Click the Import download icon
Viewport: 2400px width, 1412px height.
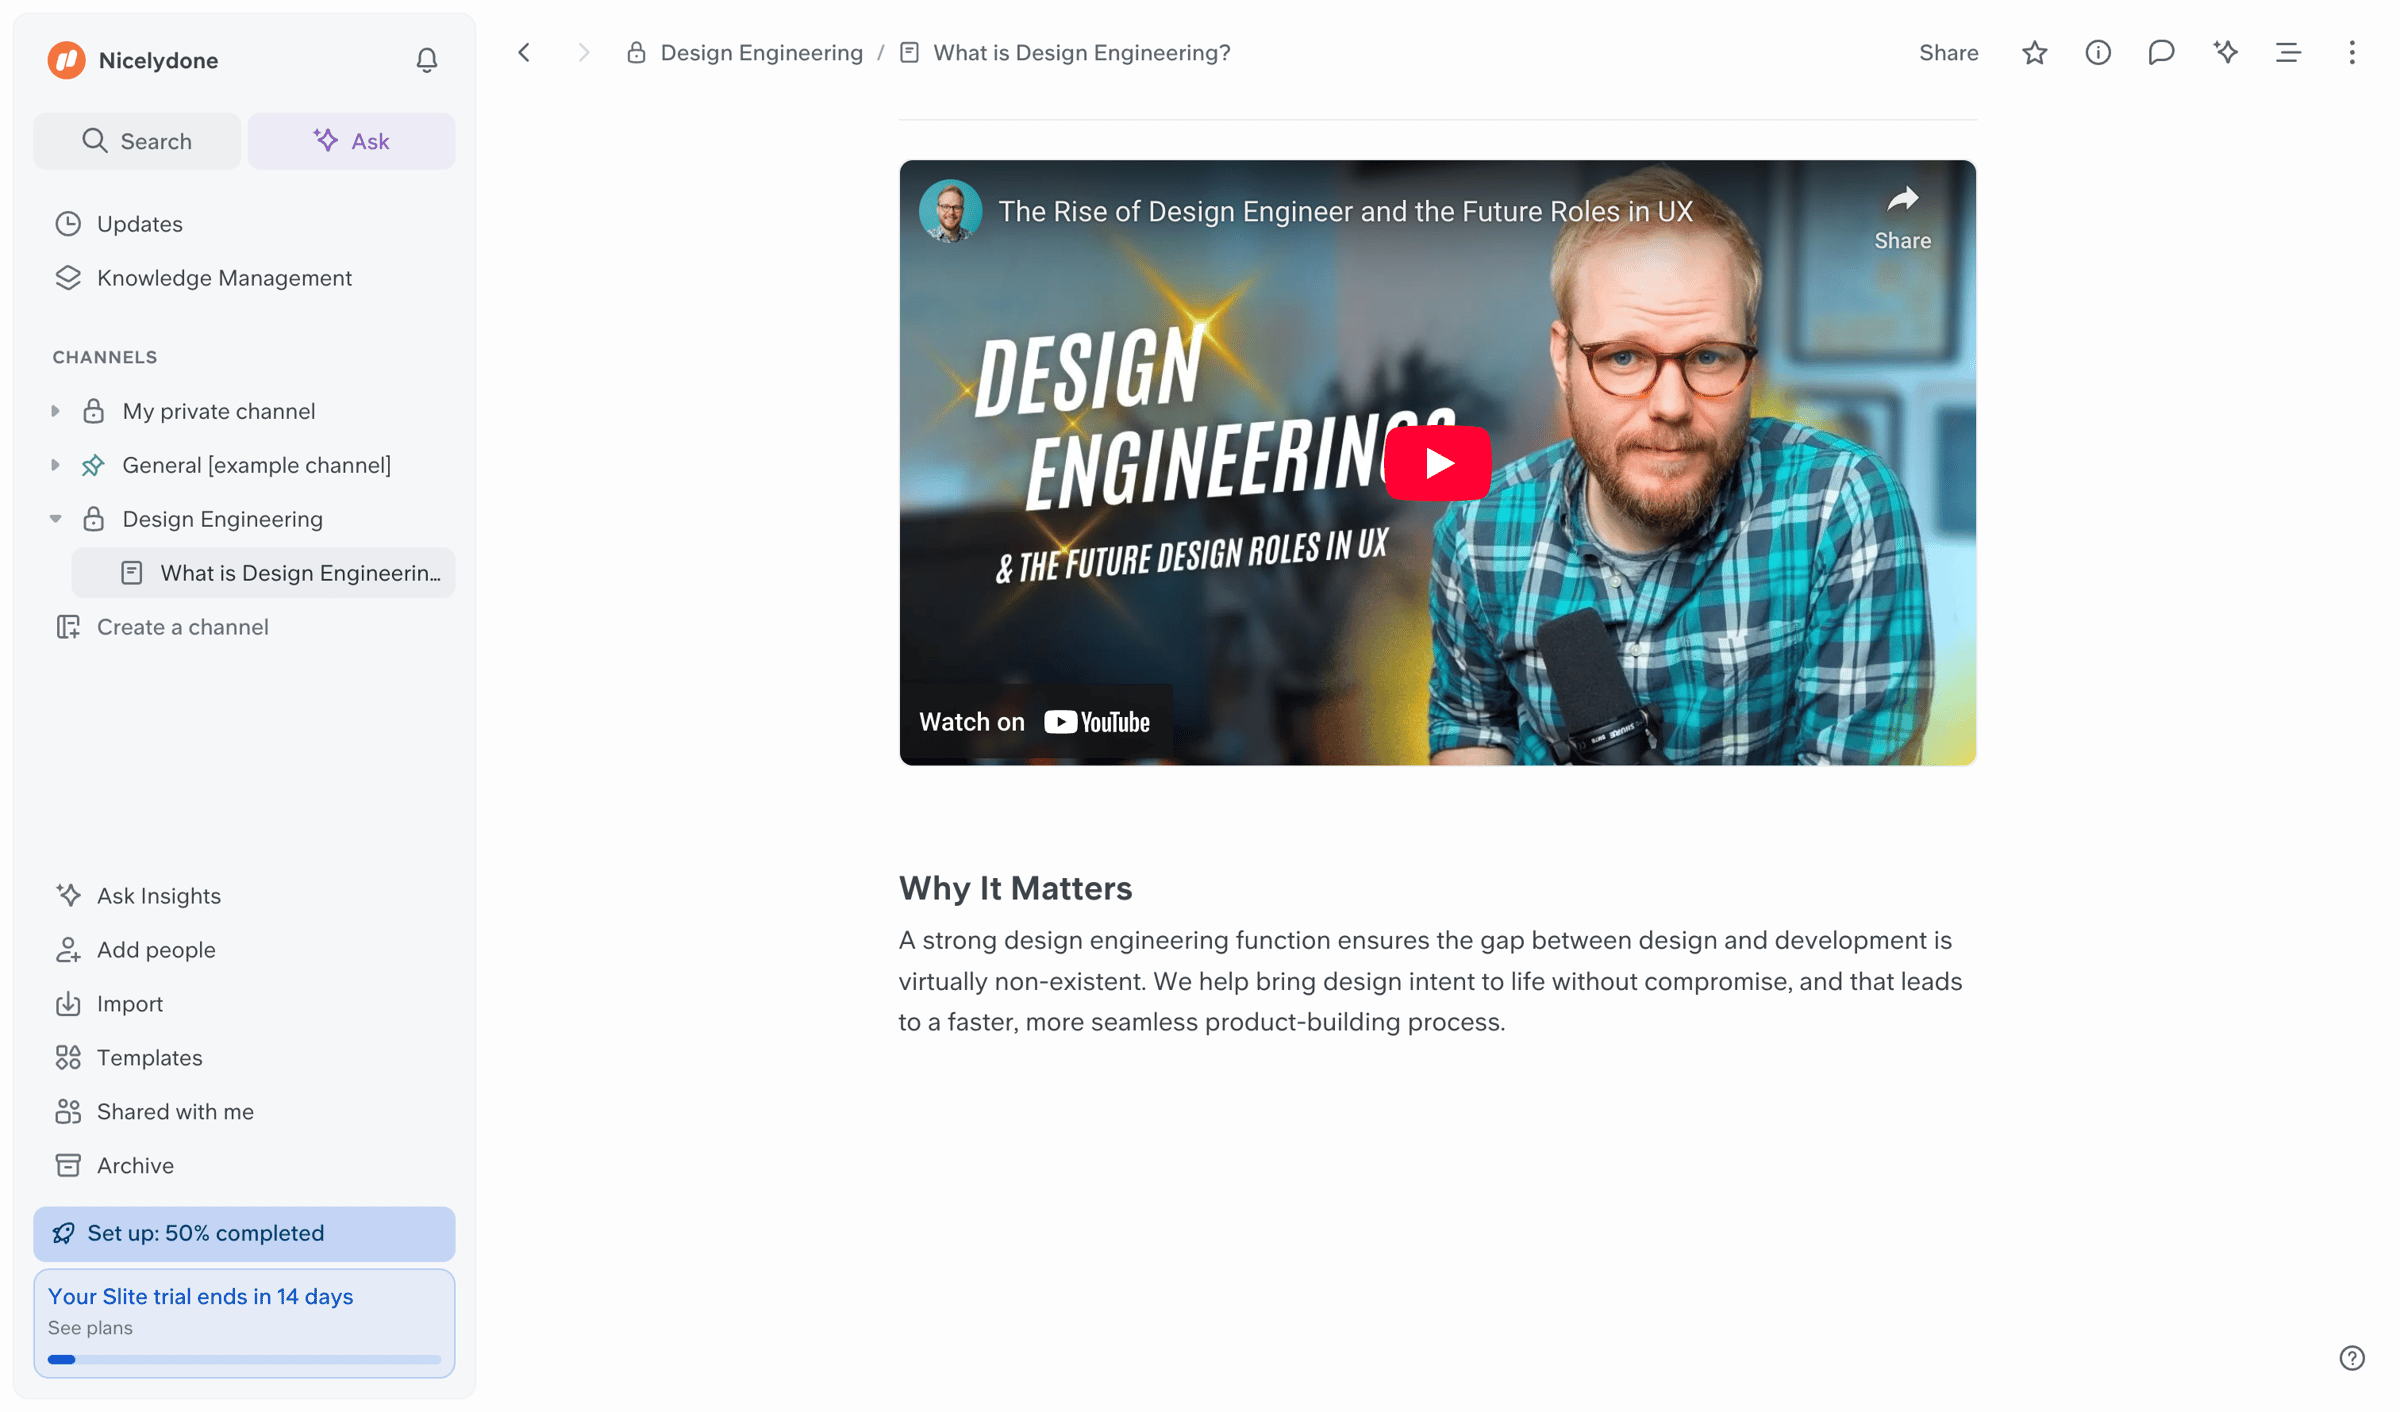68,1004
